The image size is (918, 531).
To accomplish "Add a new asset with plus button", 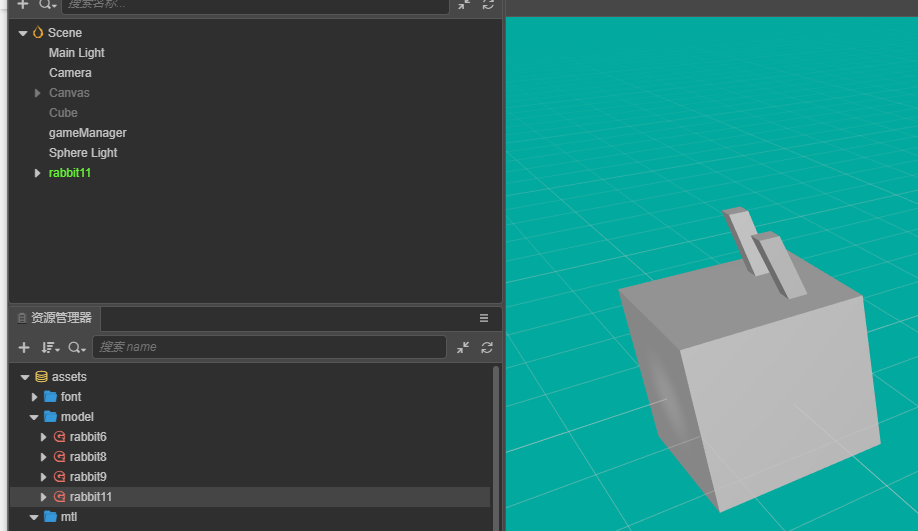I will (x=24, y=348).
